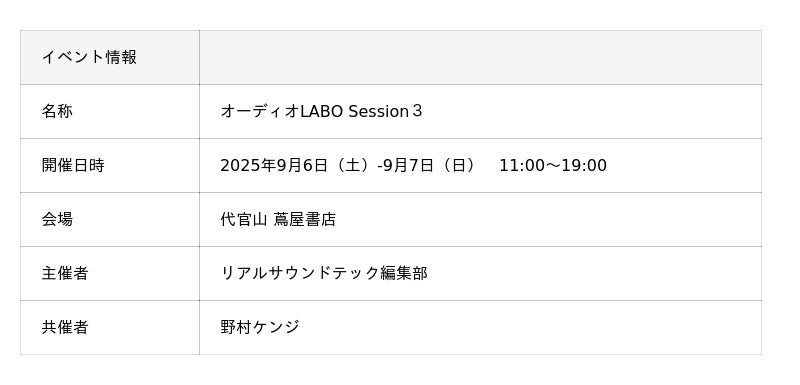Click the オーディオ text in name row
This screenshot has height=385, width=800.
[x=260, y=111]
